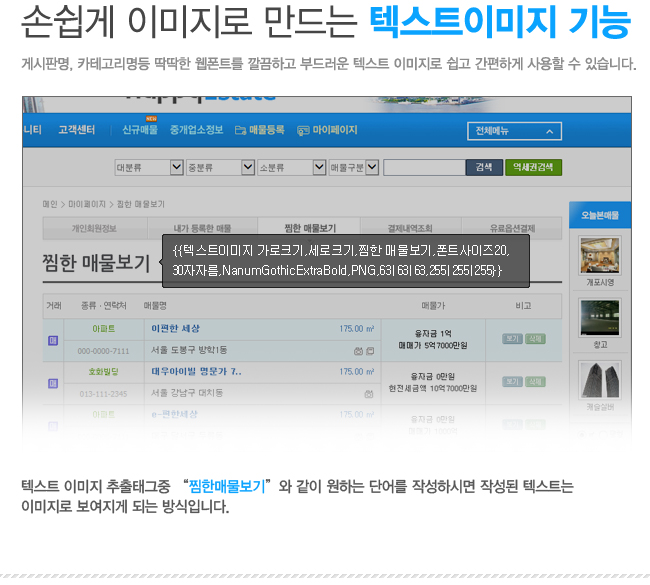This screenshot has width=650, height=585.
Task: Switch to the 결제내역조회 tab
Action: pos(410,228)
